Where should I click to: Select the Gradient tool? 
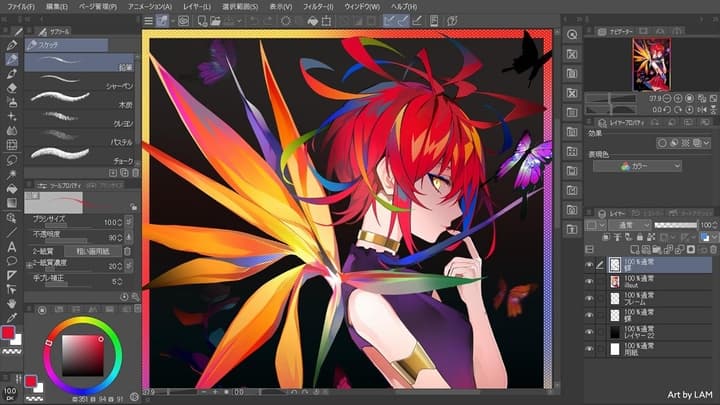(12, 202)
